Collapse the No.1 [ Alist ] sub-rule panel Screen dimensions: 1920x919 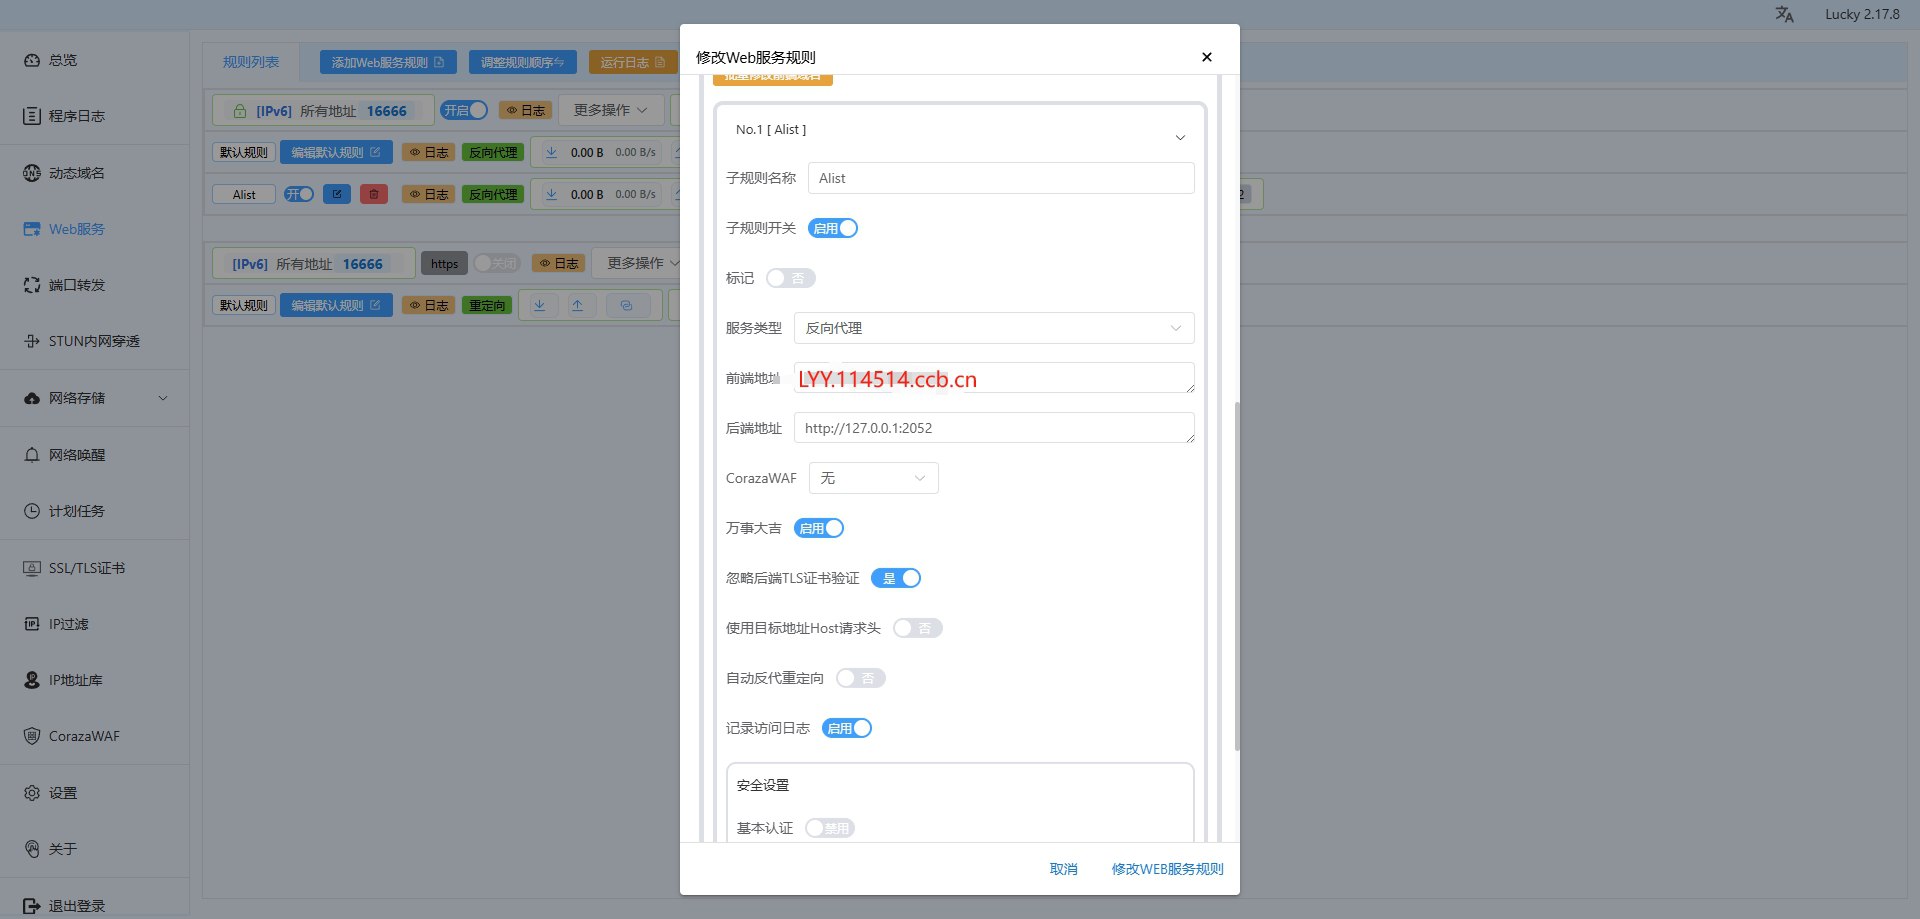[1180, 137]
